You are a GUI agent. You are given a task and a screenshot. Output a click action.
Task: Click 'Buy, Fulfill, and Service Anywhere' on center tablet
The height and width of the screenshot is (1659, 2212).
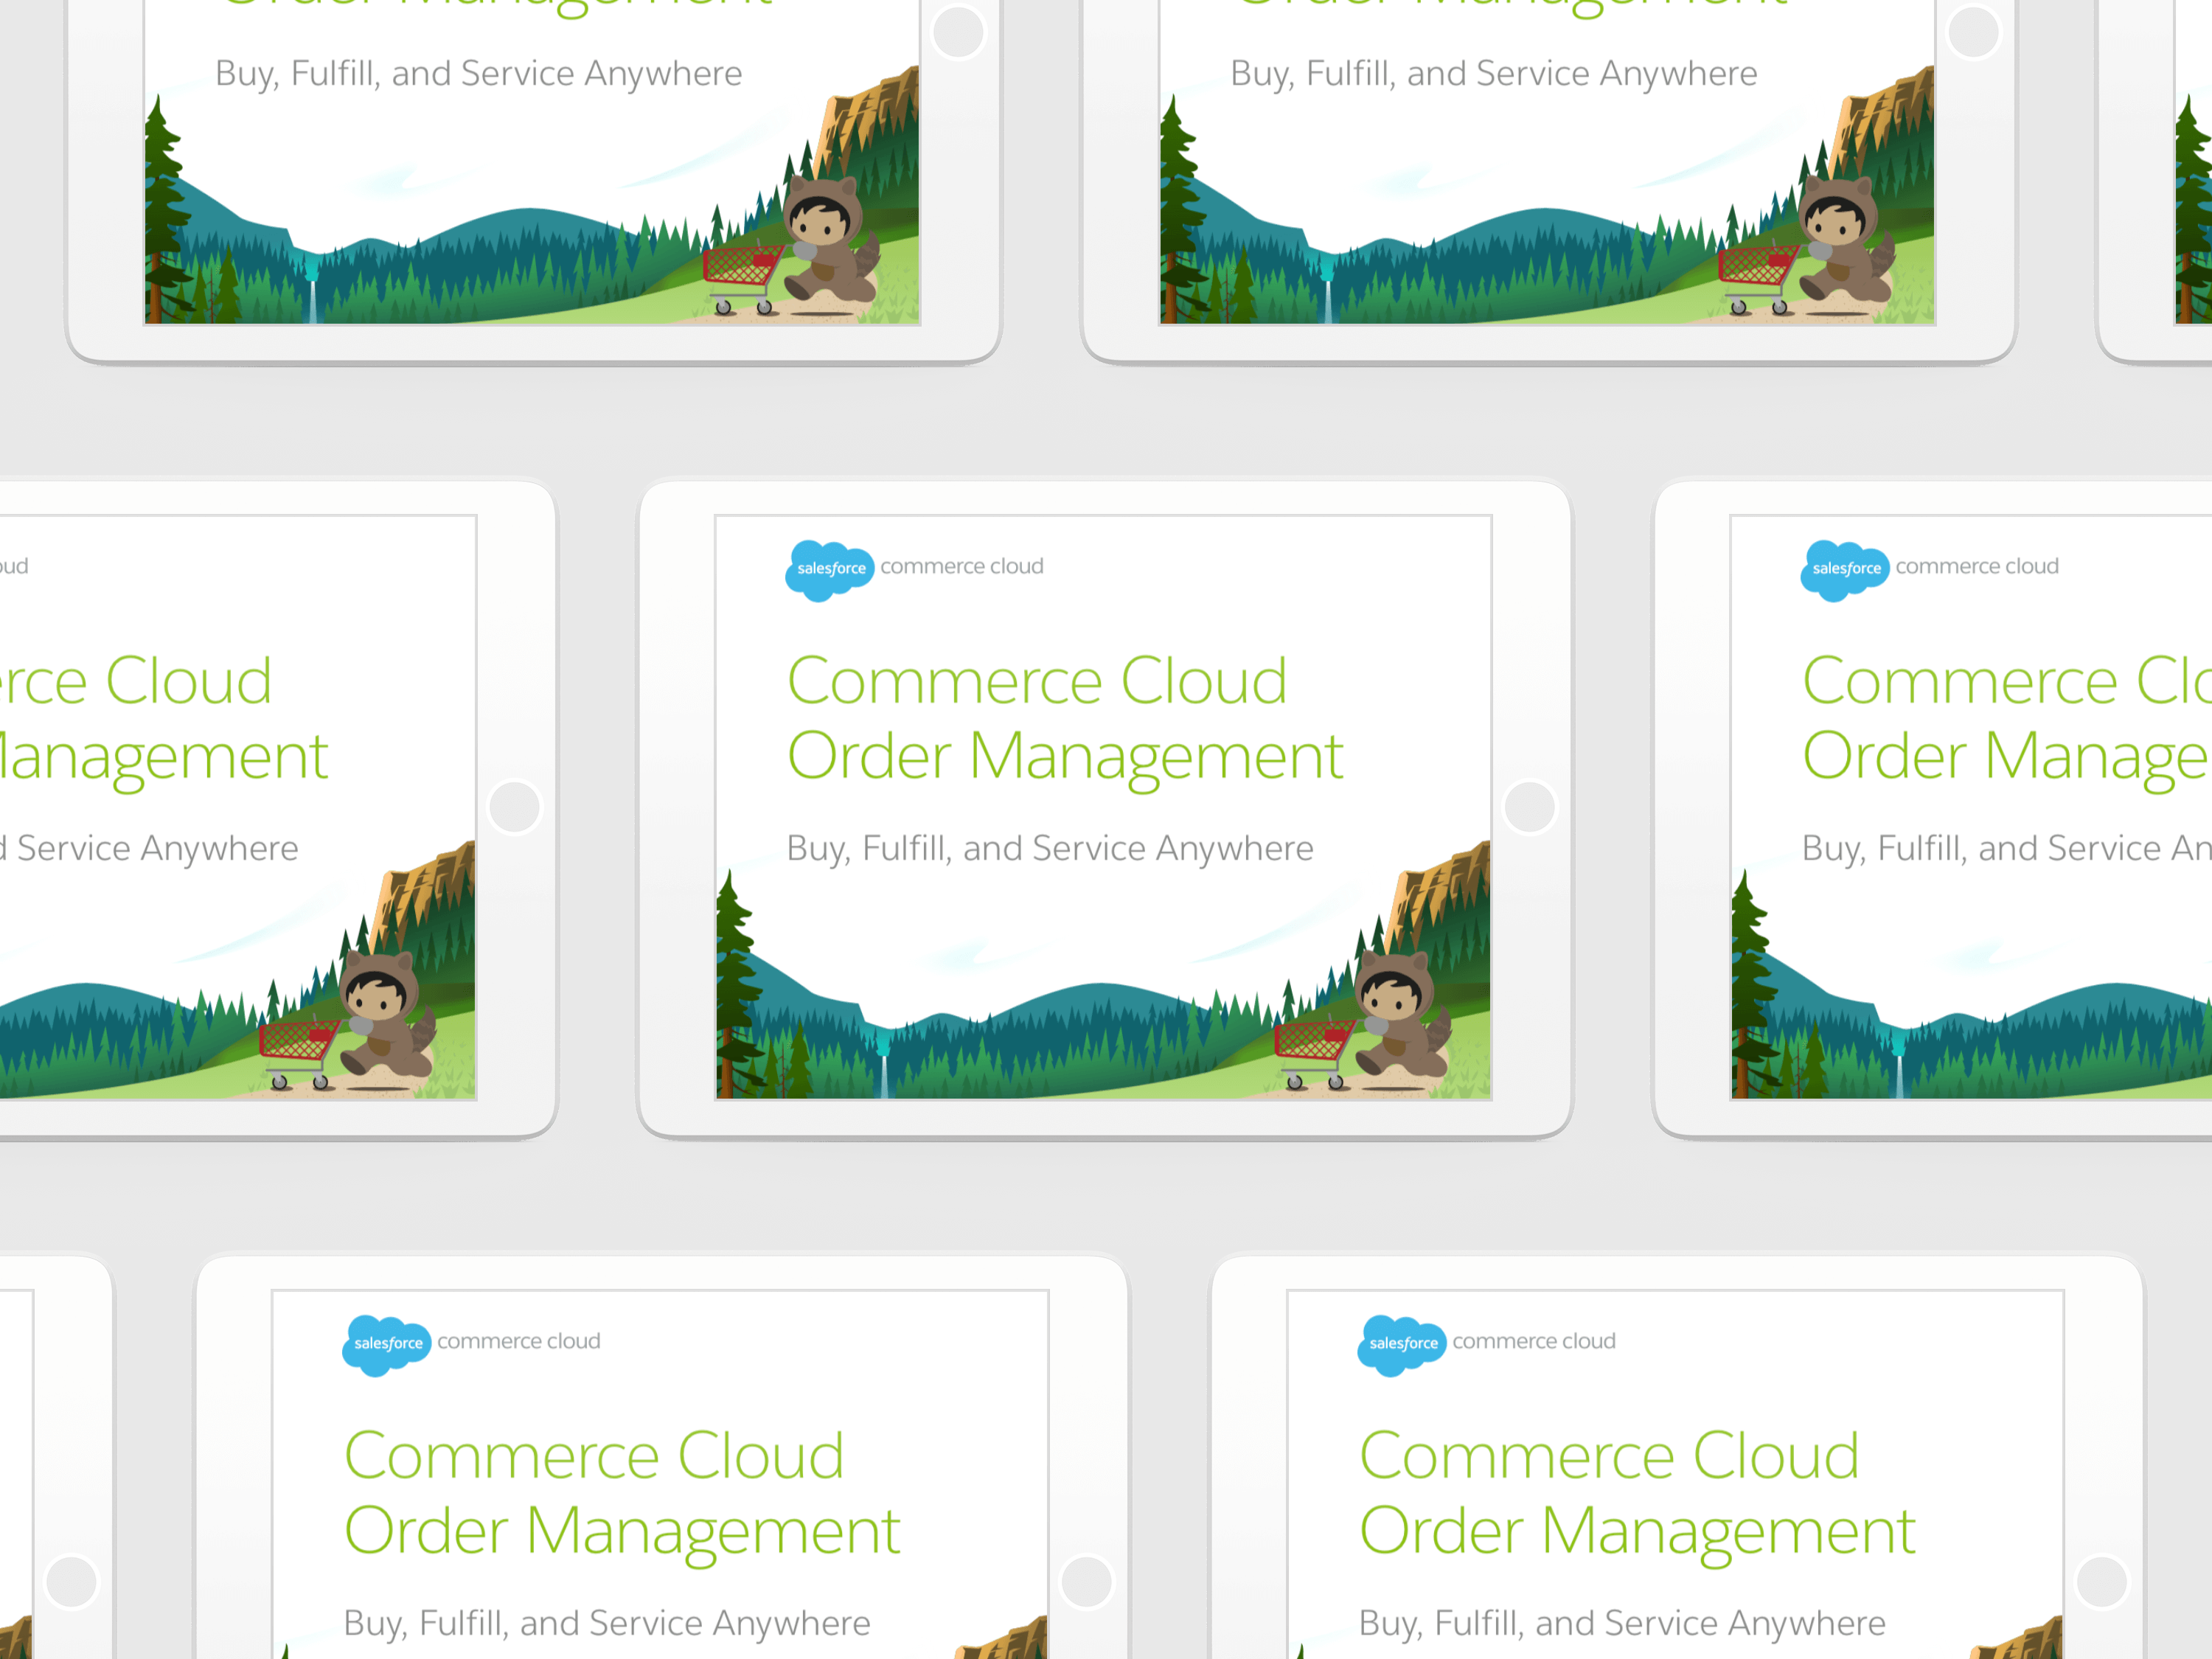point(1049,848)
